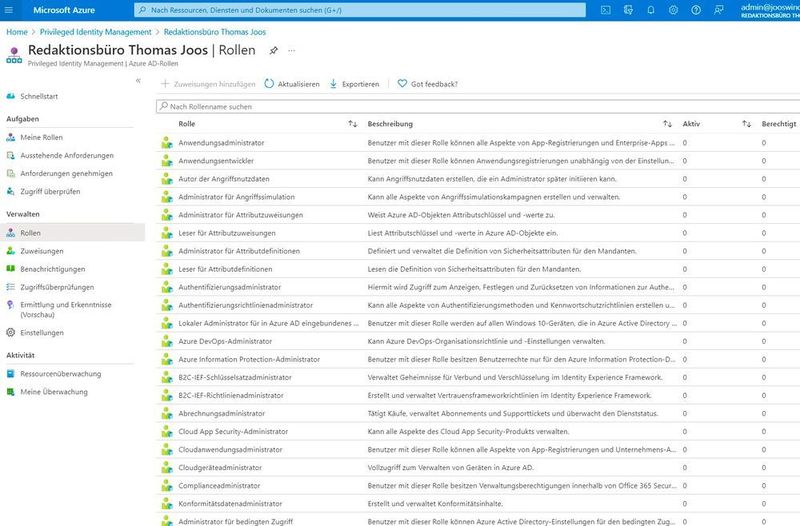Open portal settings gear icon

click(x=673, y=10)
